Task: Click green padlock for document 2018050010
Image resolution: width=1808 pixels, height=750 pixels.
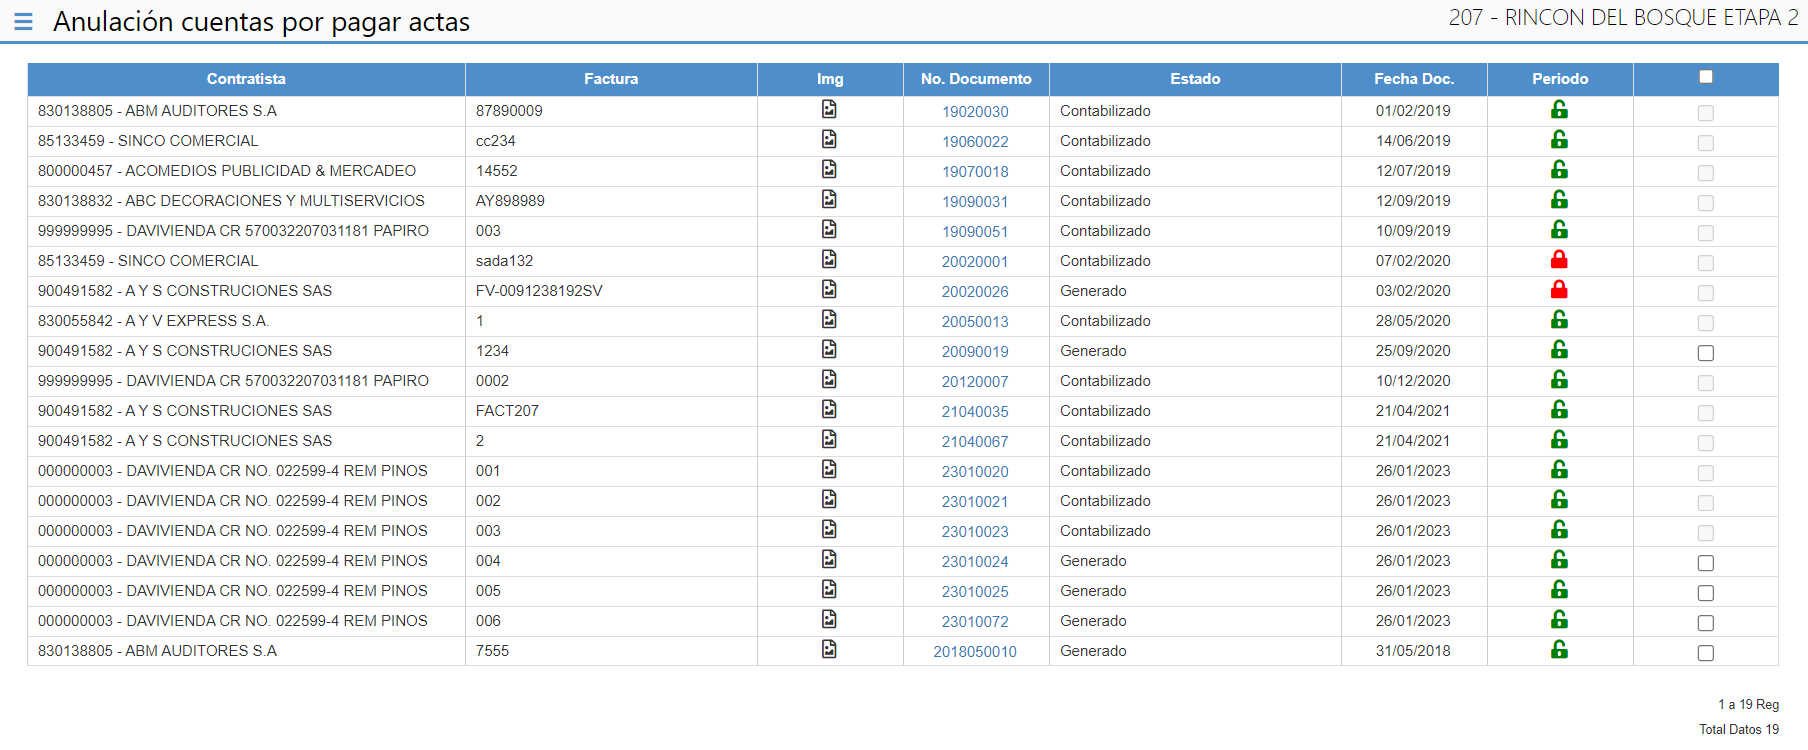Action: [1559, 649]
